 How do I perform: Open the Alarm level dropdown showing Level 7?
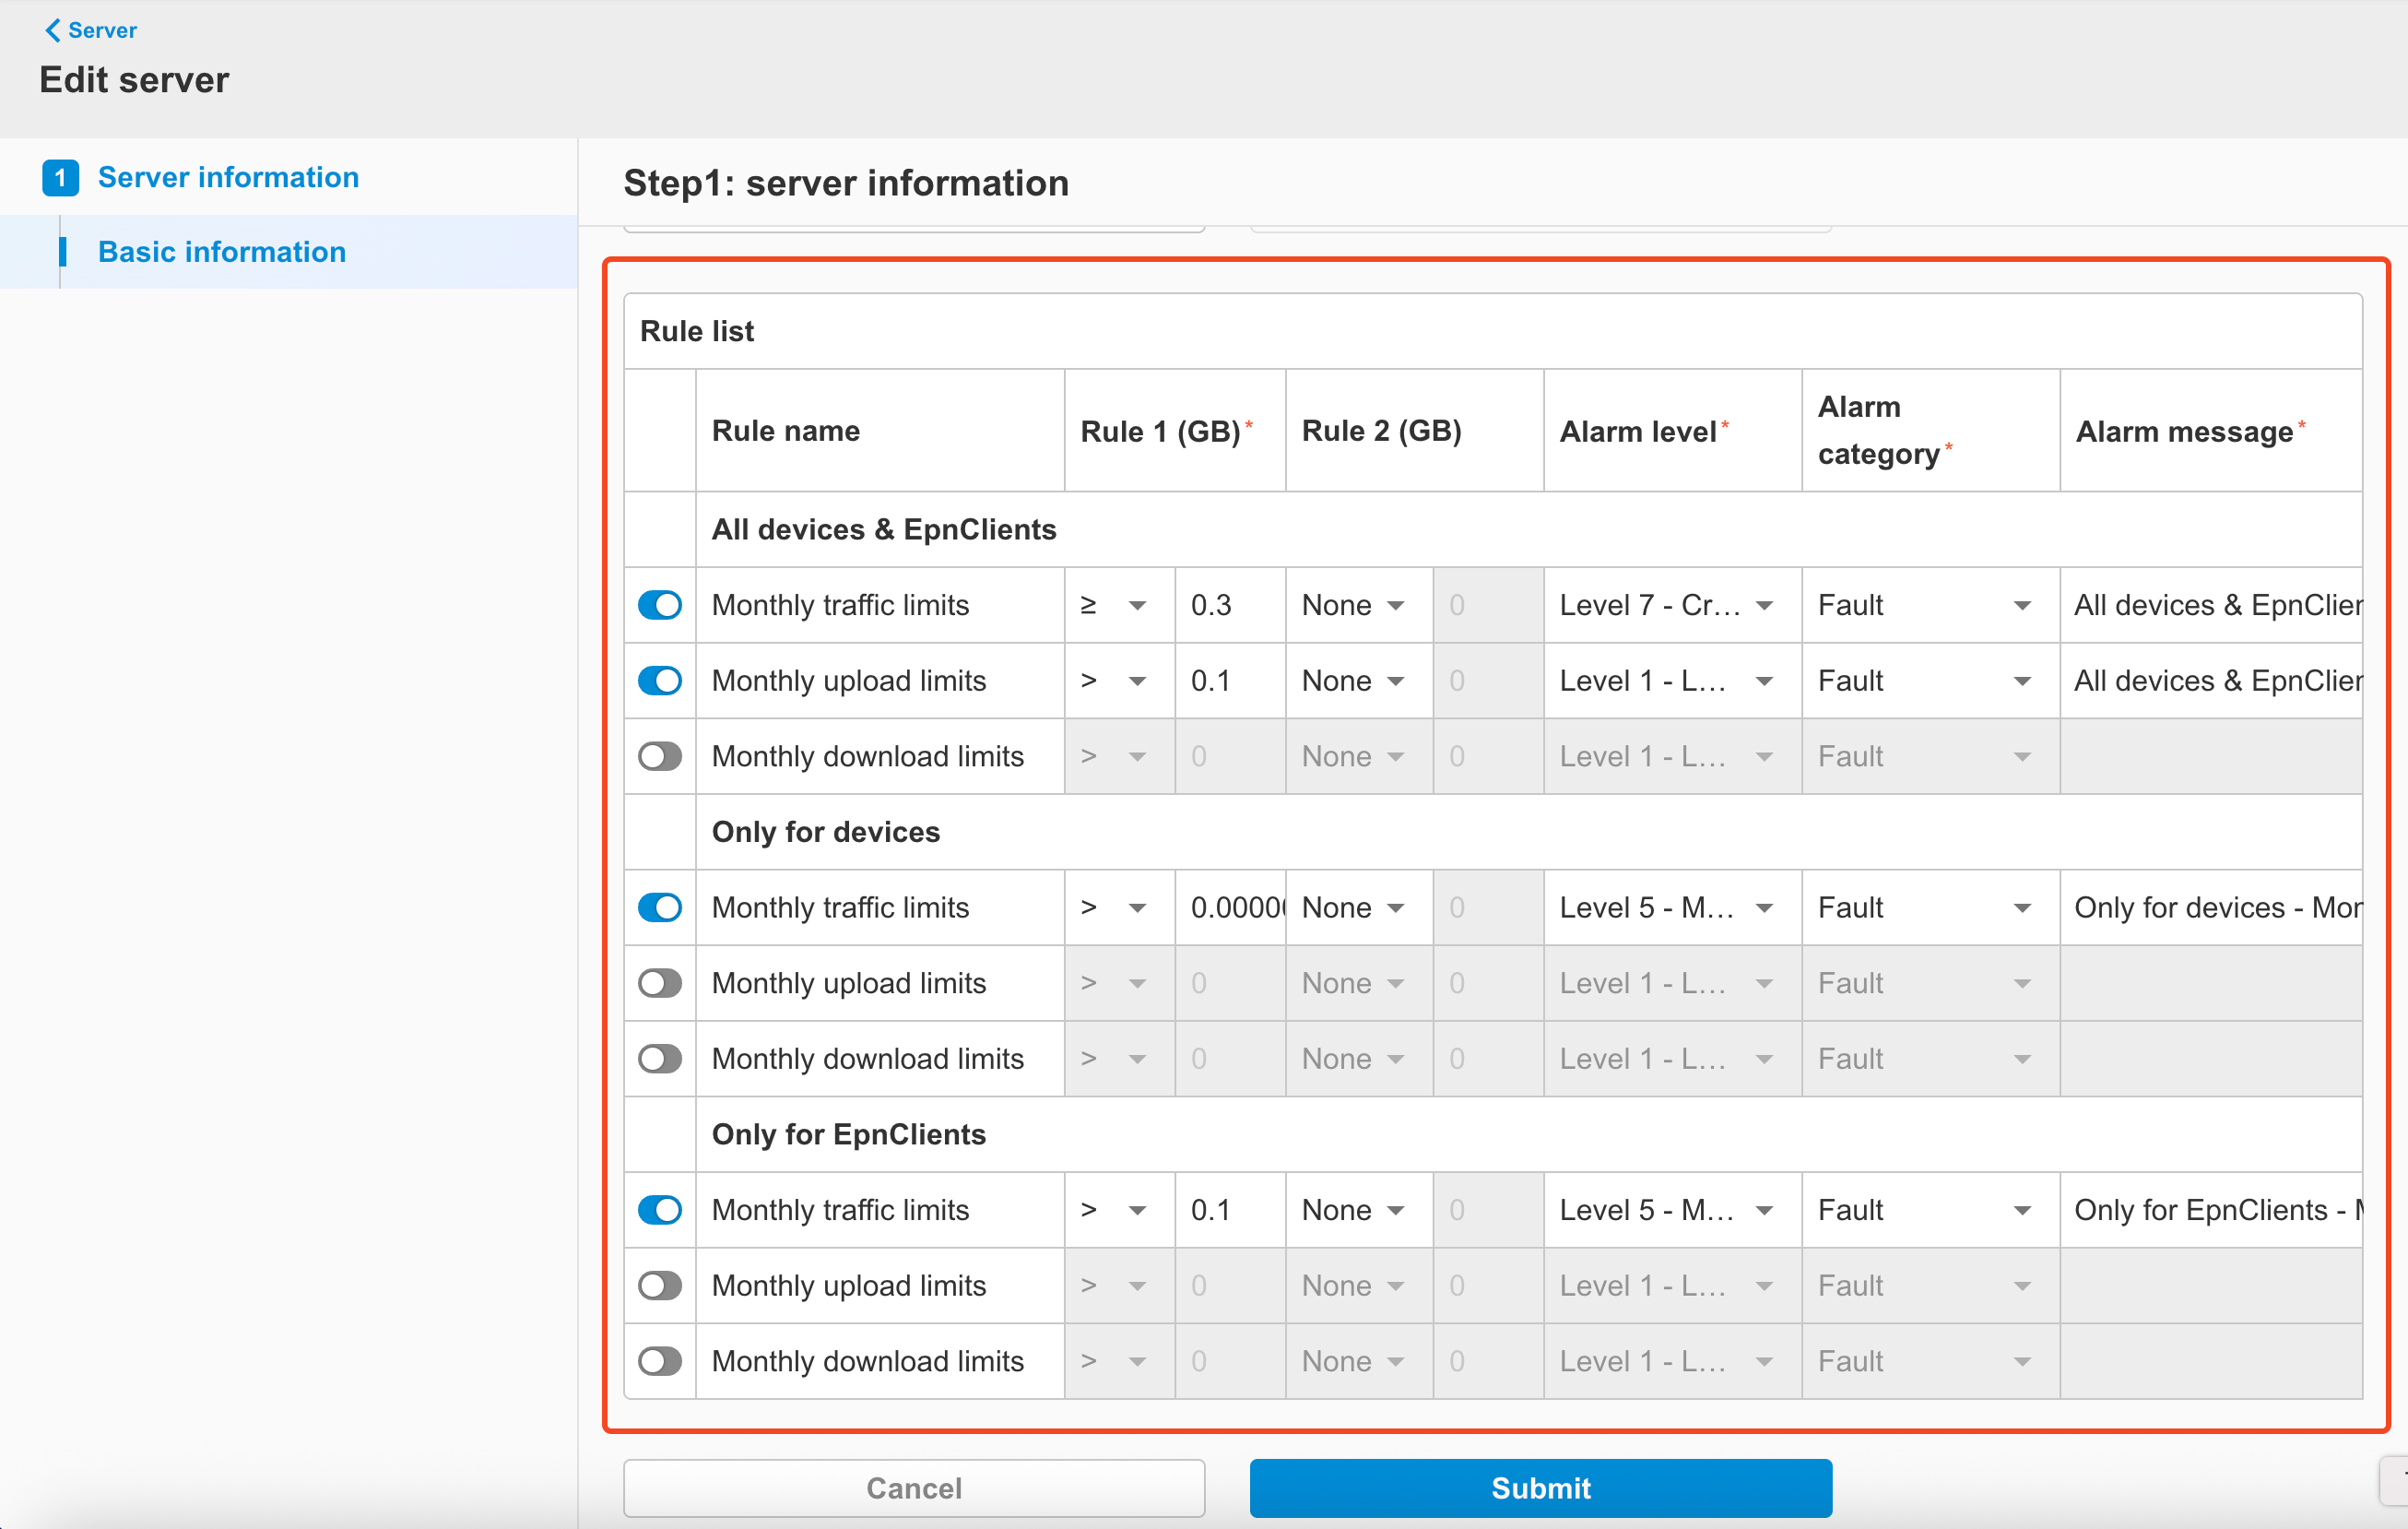1669,605
